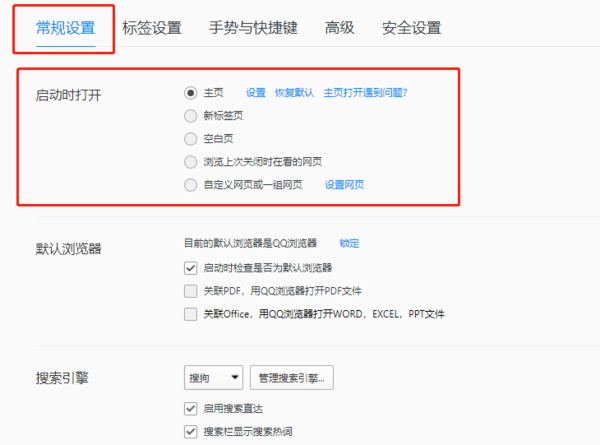The image size is (600, 445).
Task: Click the 设置网页 link
Action: [x=344, y=185]
